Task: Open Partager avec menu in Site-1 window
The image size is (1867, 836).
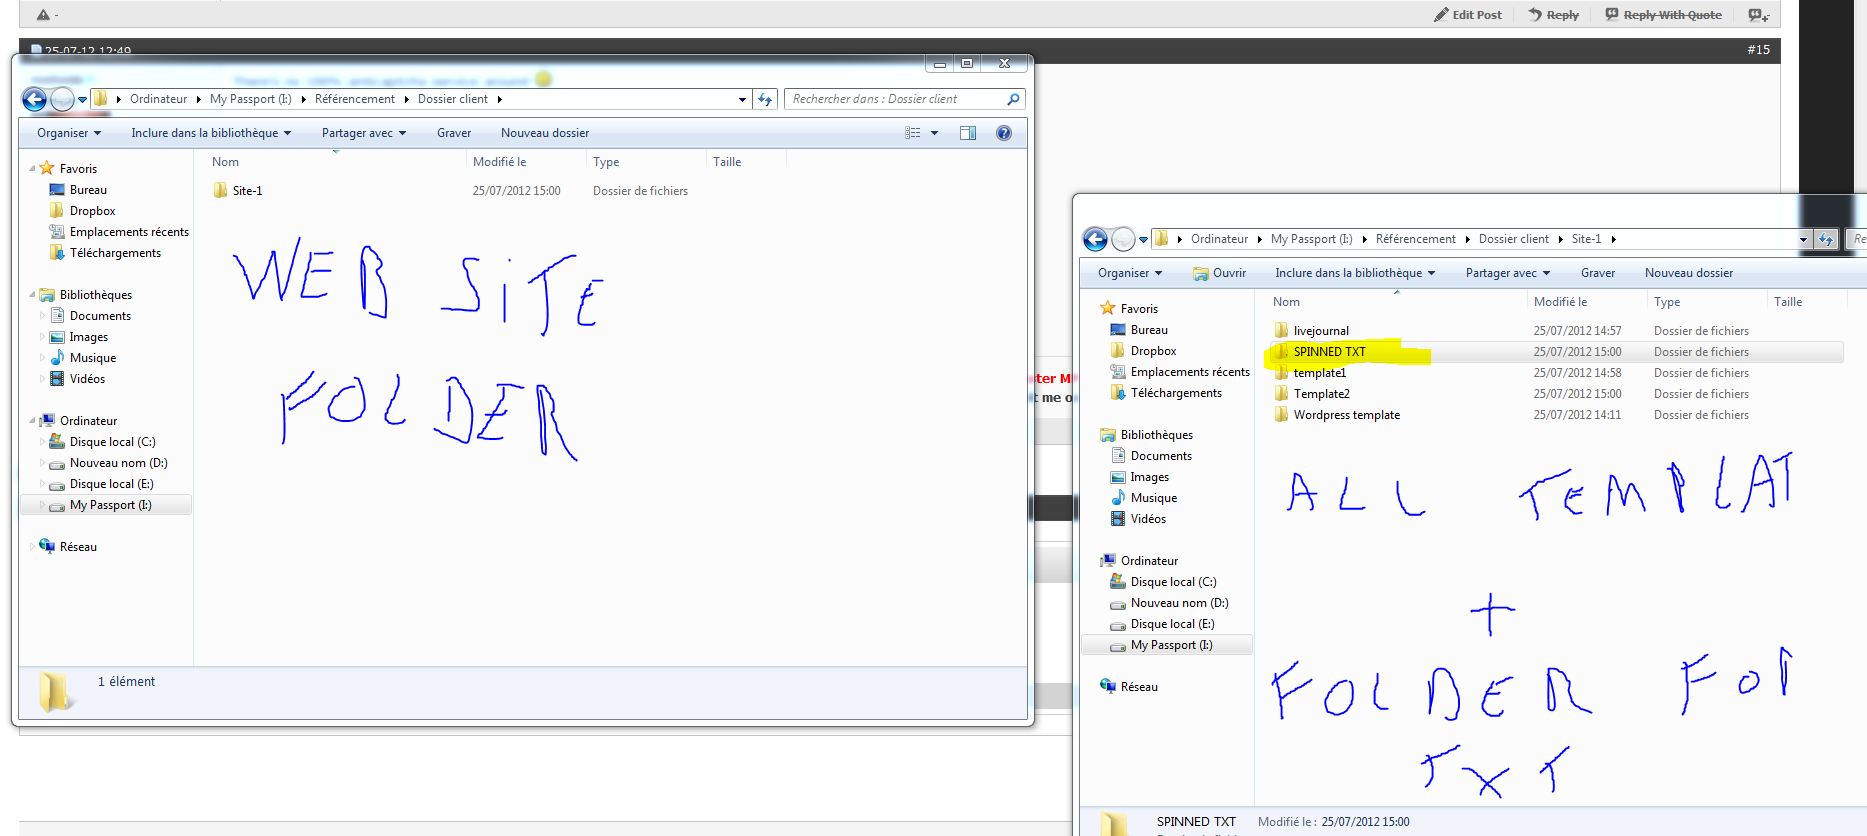Action: click(x=1508, y=273)
